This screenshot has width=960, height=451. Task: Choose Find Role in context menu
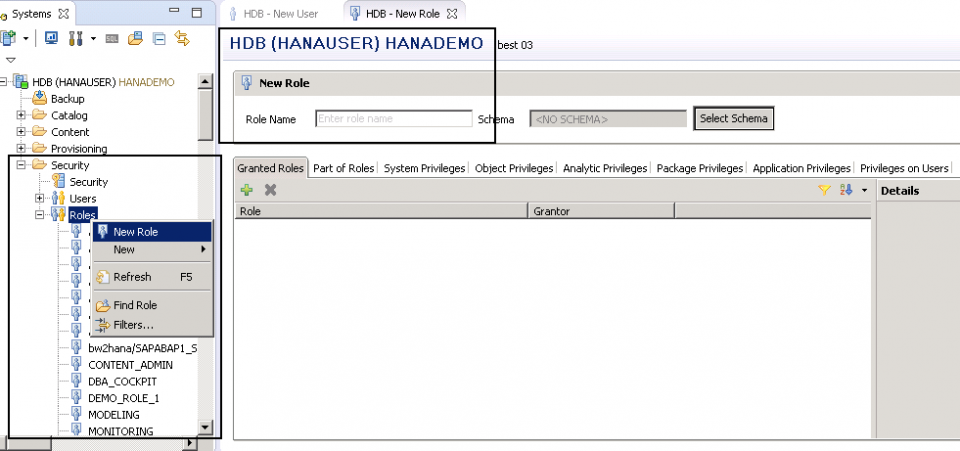point(151,305)
